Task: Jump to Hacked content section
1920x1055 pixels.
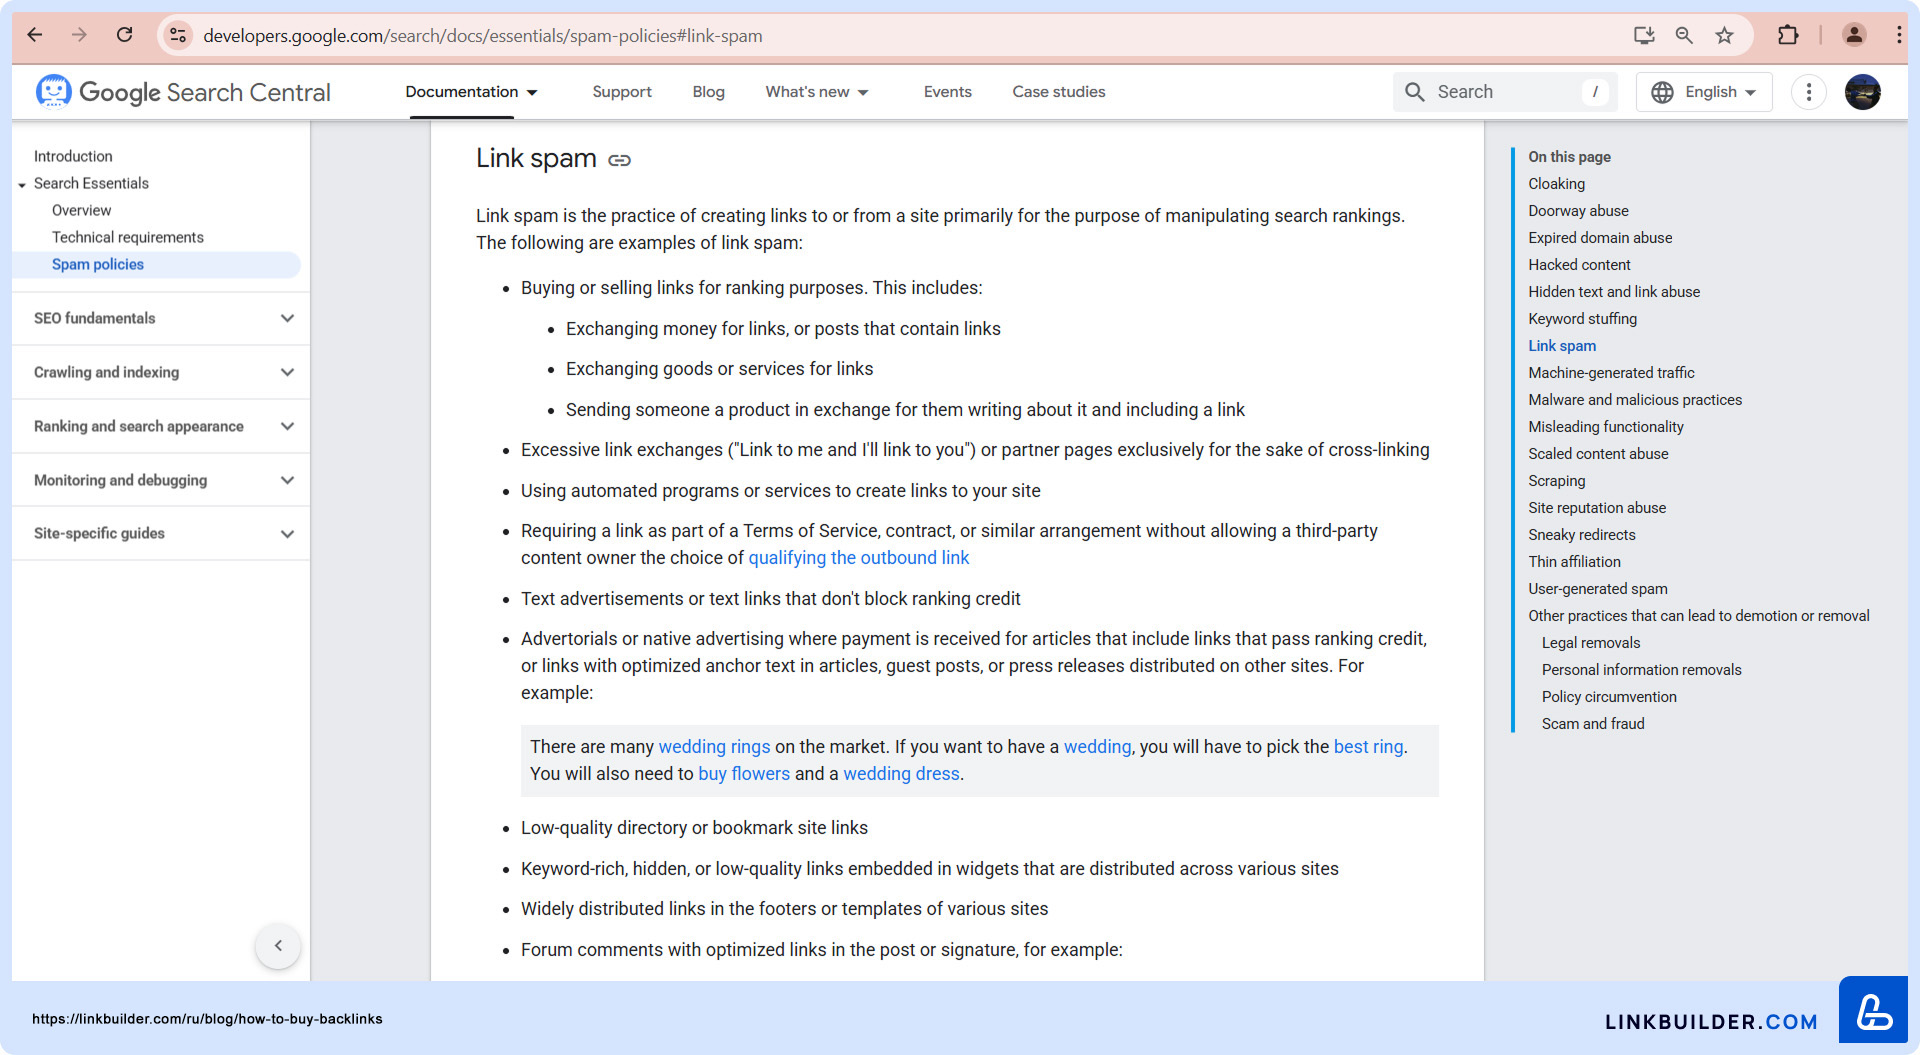Action: [x=1579, y=265]
